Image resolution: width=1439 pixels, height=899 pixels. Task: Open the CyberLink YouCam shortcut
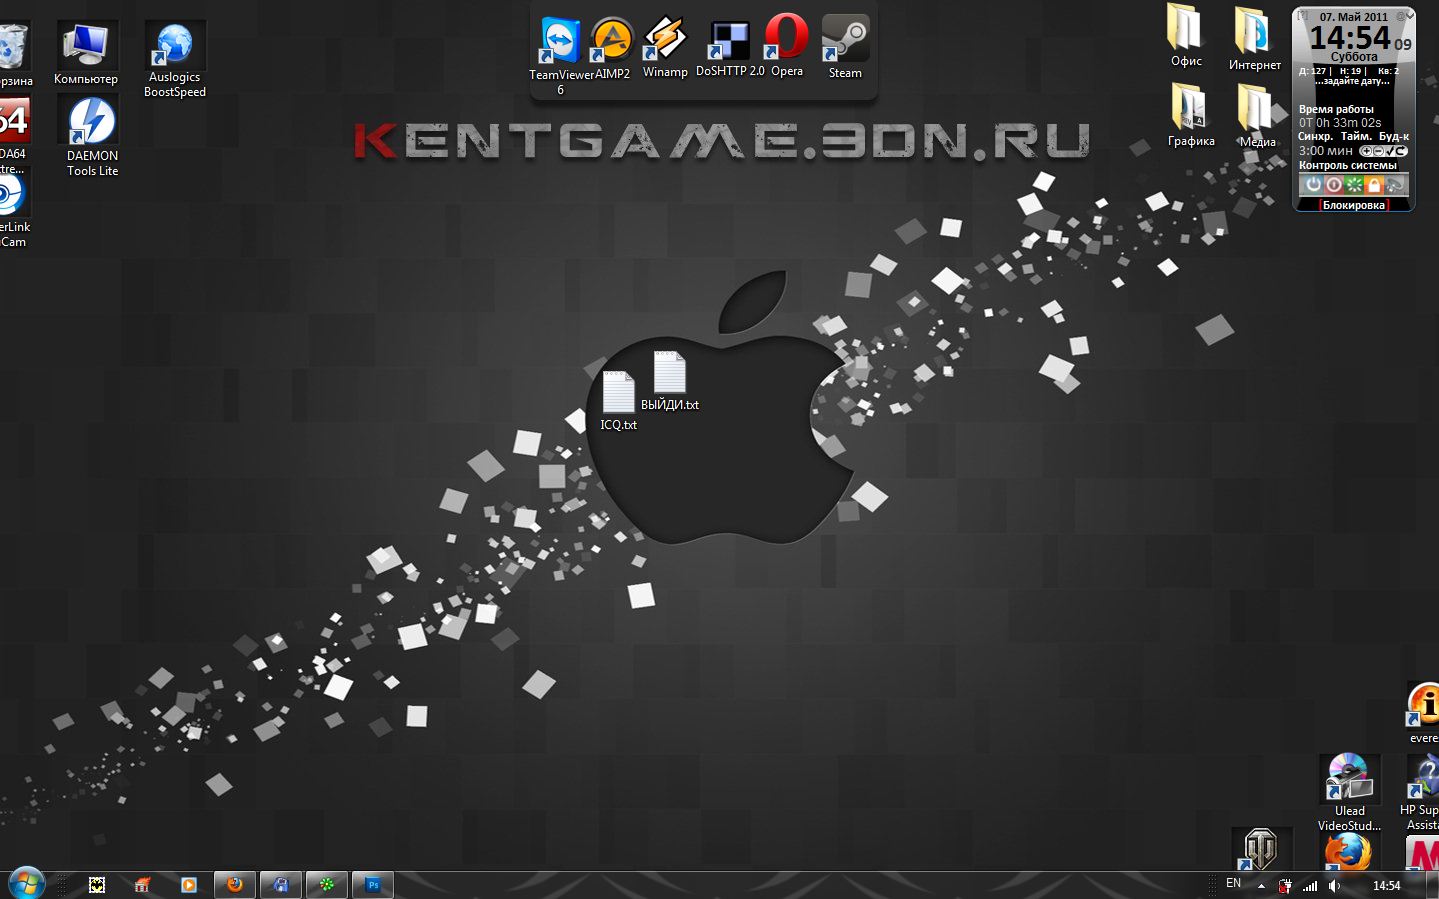[14, 208]
